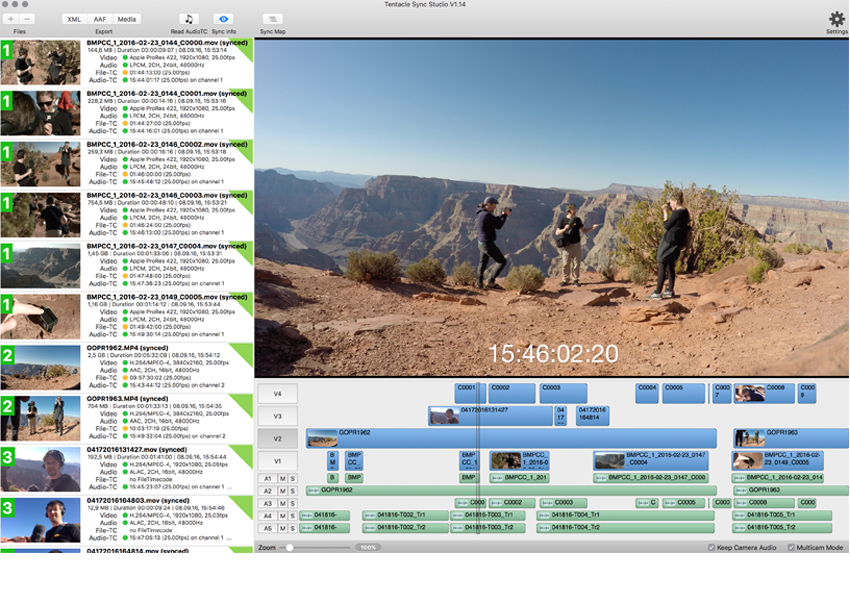The width and height of the screenshot is (850, 600).
Task: Solo audio track A2
Action: (294, 491)
